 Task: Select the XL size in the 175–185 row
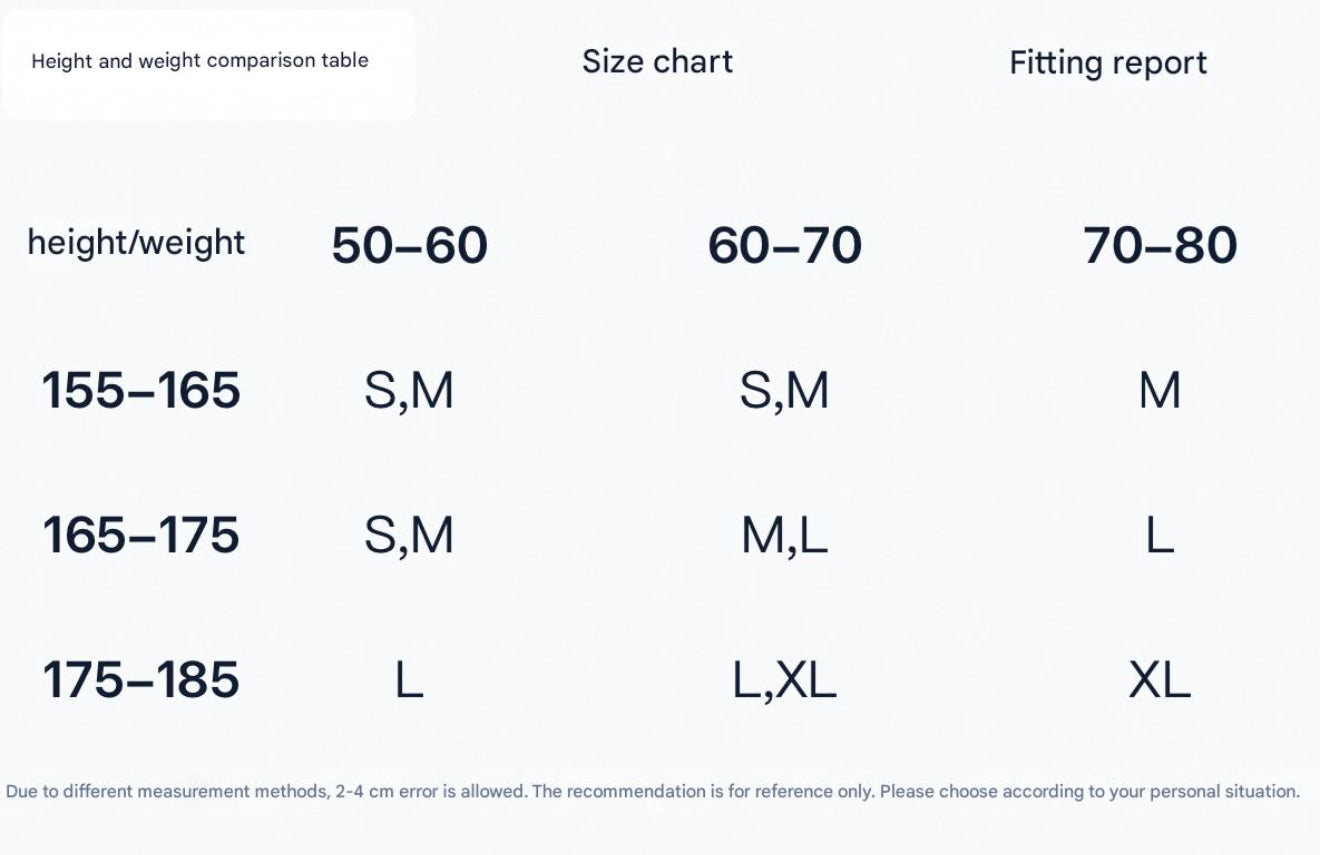tap(1159, 681)
